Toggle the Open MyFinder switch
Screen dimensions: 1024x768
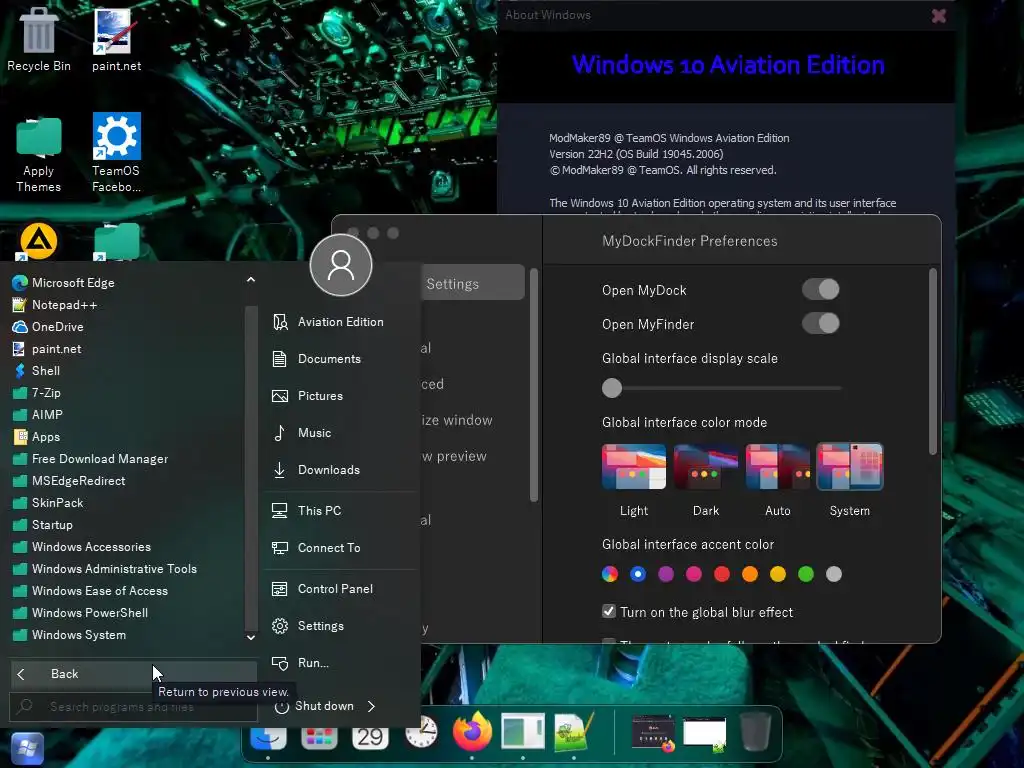821,323
